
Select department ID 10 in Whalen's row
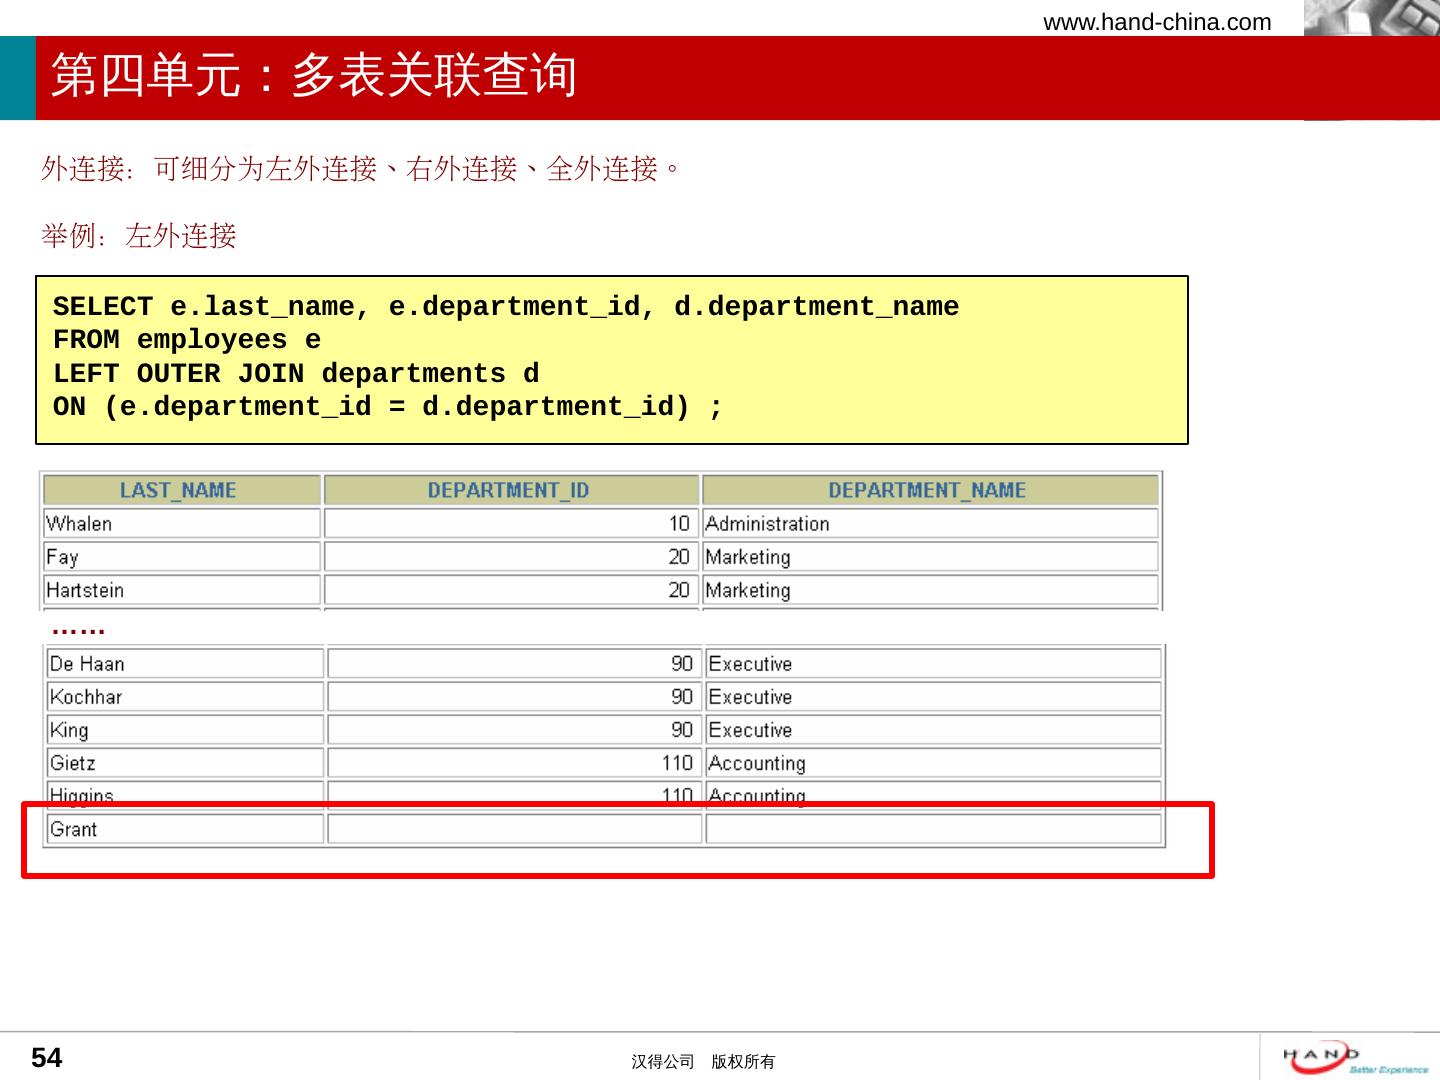(511, 524)
